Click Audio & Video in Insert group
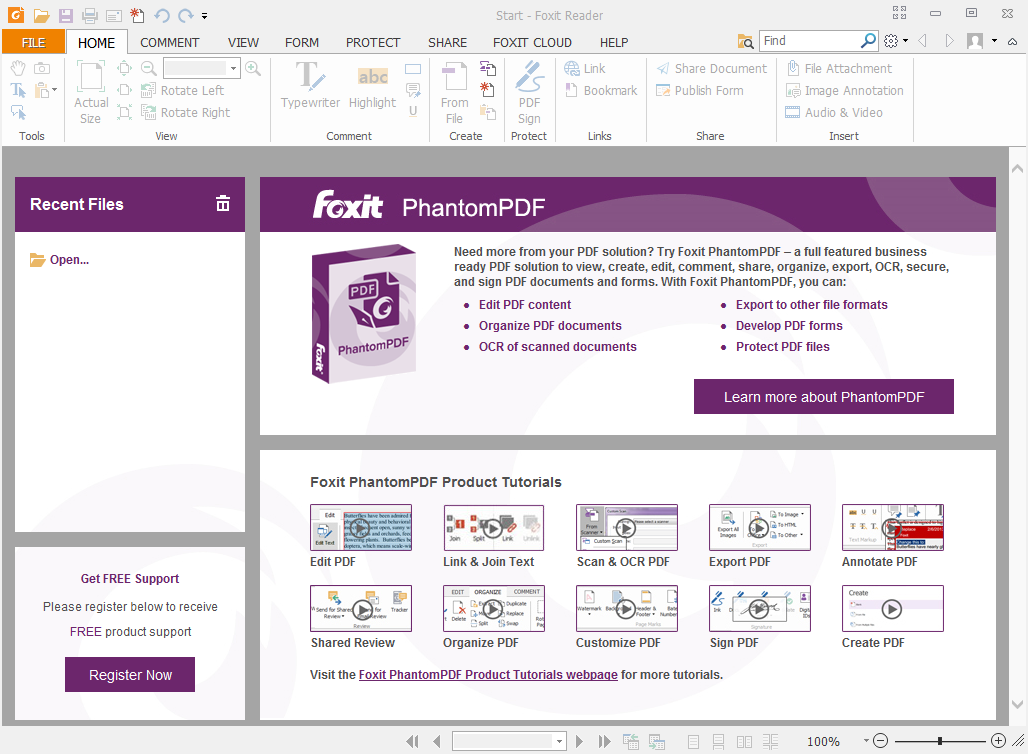The image size is (1028, 754). (x=834, y=112)
